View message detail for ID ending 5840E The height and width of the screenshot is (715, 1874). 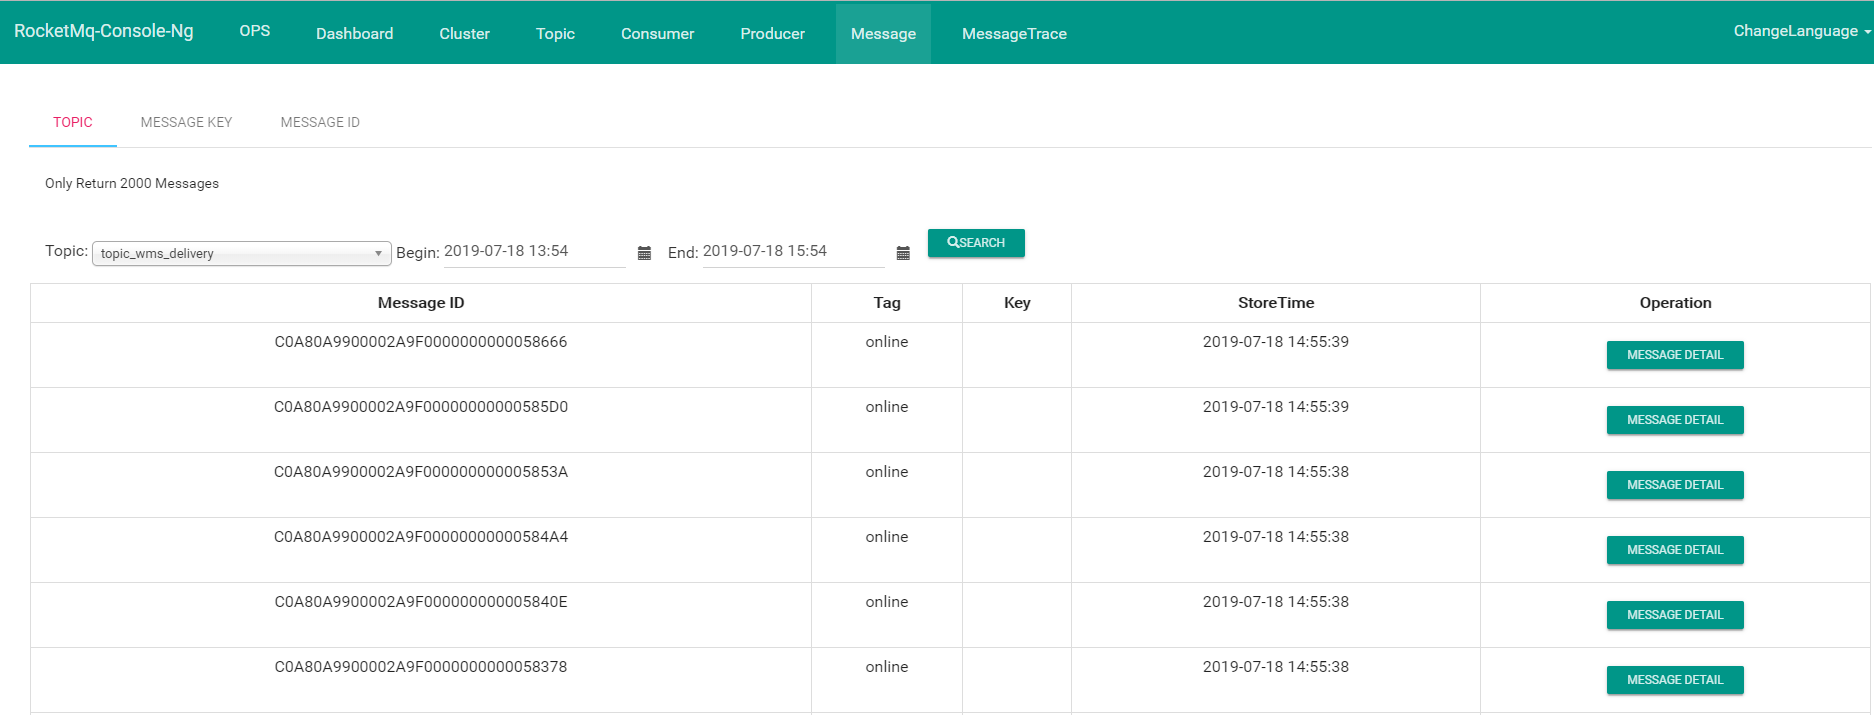(x=1675, y=615)
